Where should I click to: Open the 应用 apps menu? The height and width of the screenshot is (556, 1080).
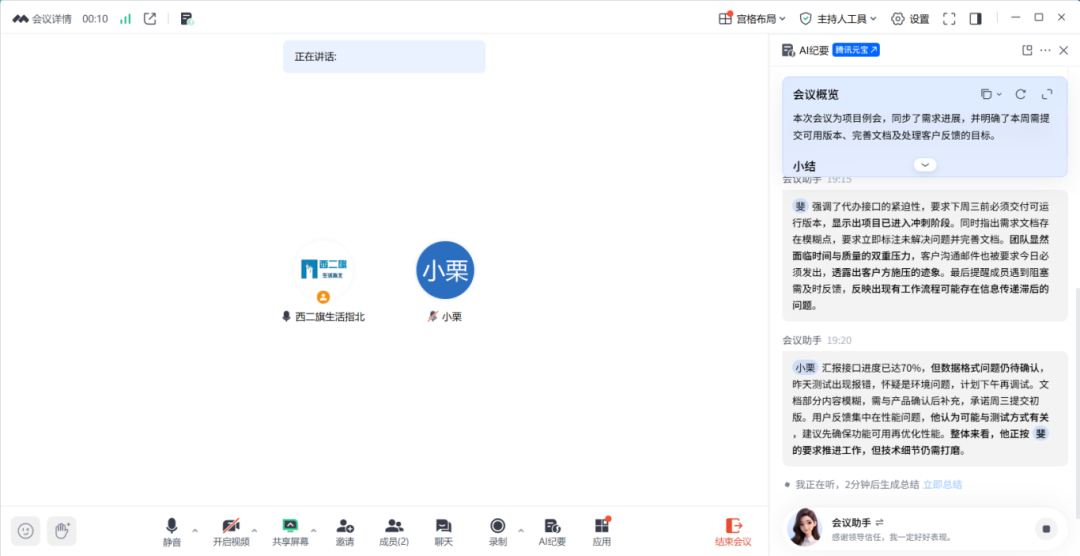click(x=601, y=532)
